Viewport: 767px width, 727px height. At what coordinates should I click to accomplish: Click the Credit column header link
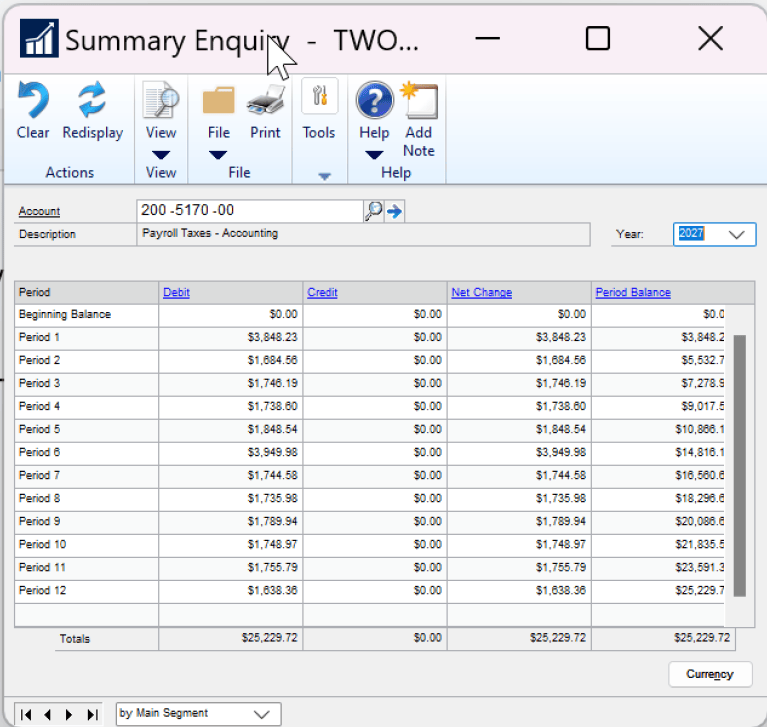[x=322, y=292]
